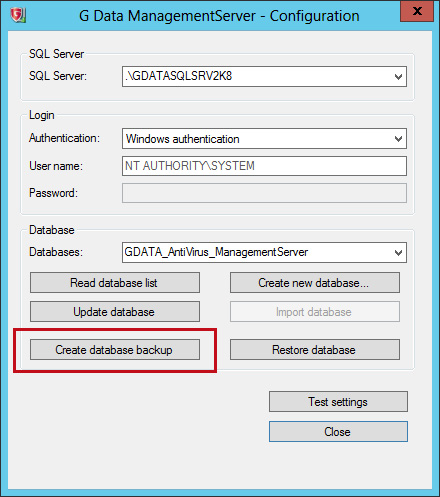Click the Update database button
Screen dimensions: 440x497
(x=115, y=312)
